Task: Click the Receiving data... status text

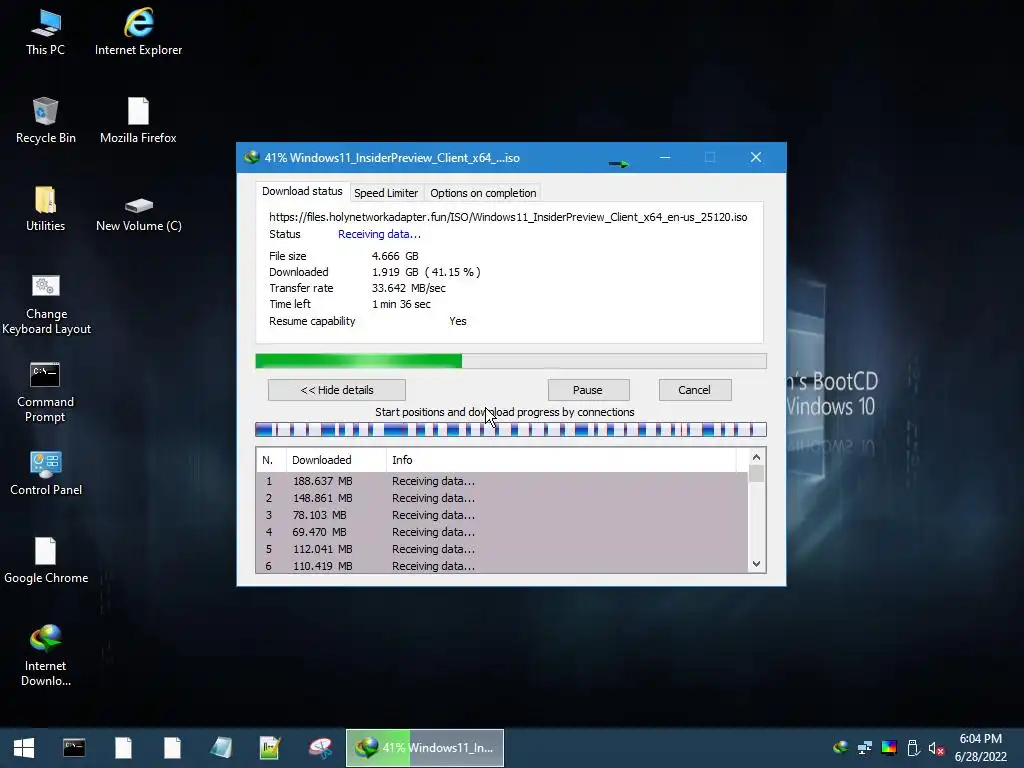Action: (379, 234)
